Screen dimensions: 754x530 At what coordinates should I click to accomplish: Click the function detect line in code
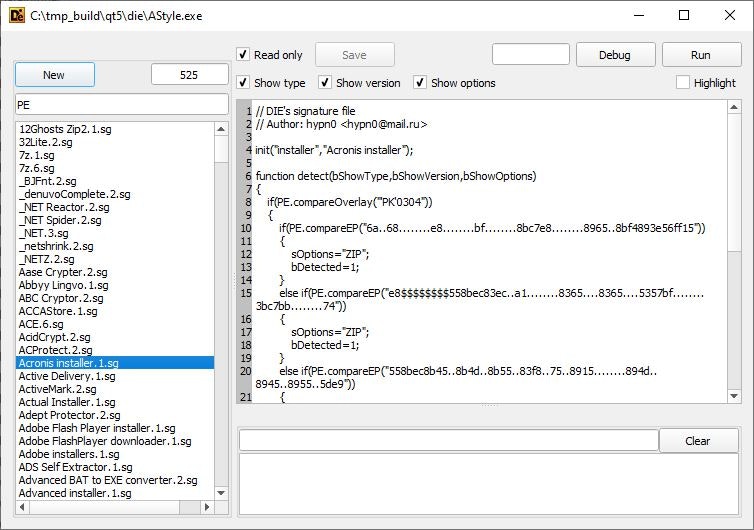396,176
